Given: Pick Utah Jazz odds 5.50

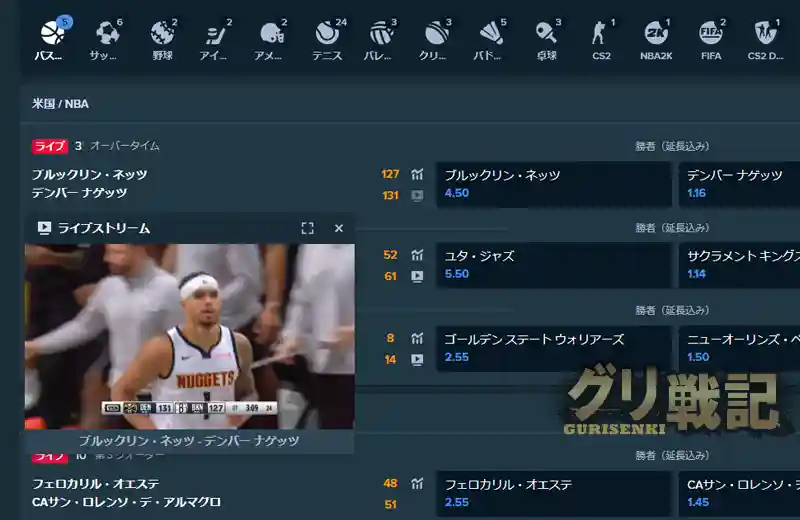Looking at the screenshot, I should click(x=553, y=265).
